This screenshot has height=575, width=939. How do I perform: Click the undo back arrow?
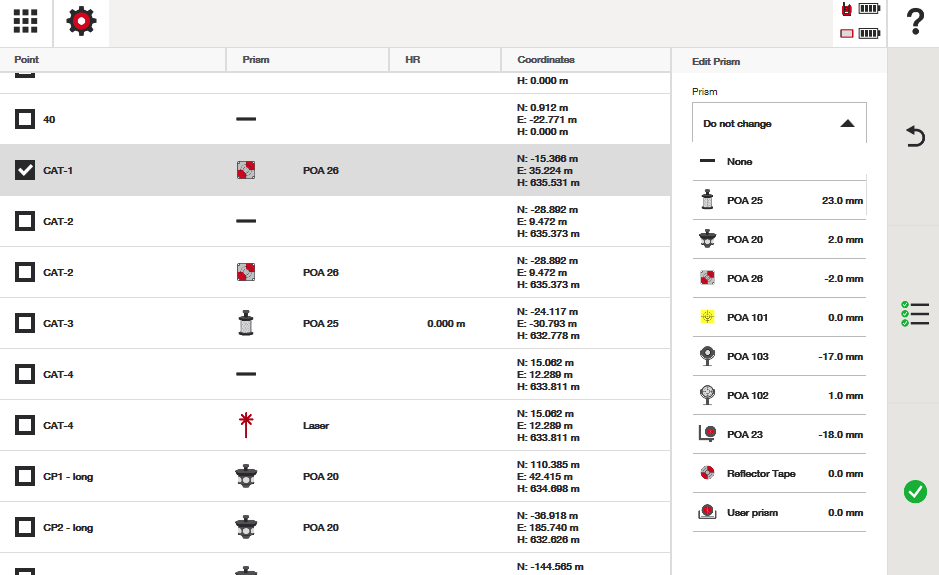coord(914,137)
